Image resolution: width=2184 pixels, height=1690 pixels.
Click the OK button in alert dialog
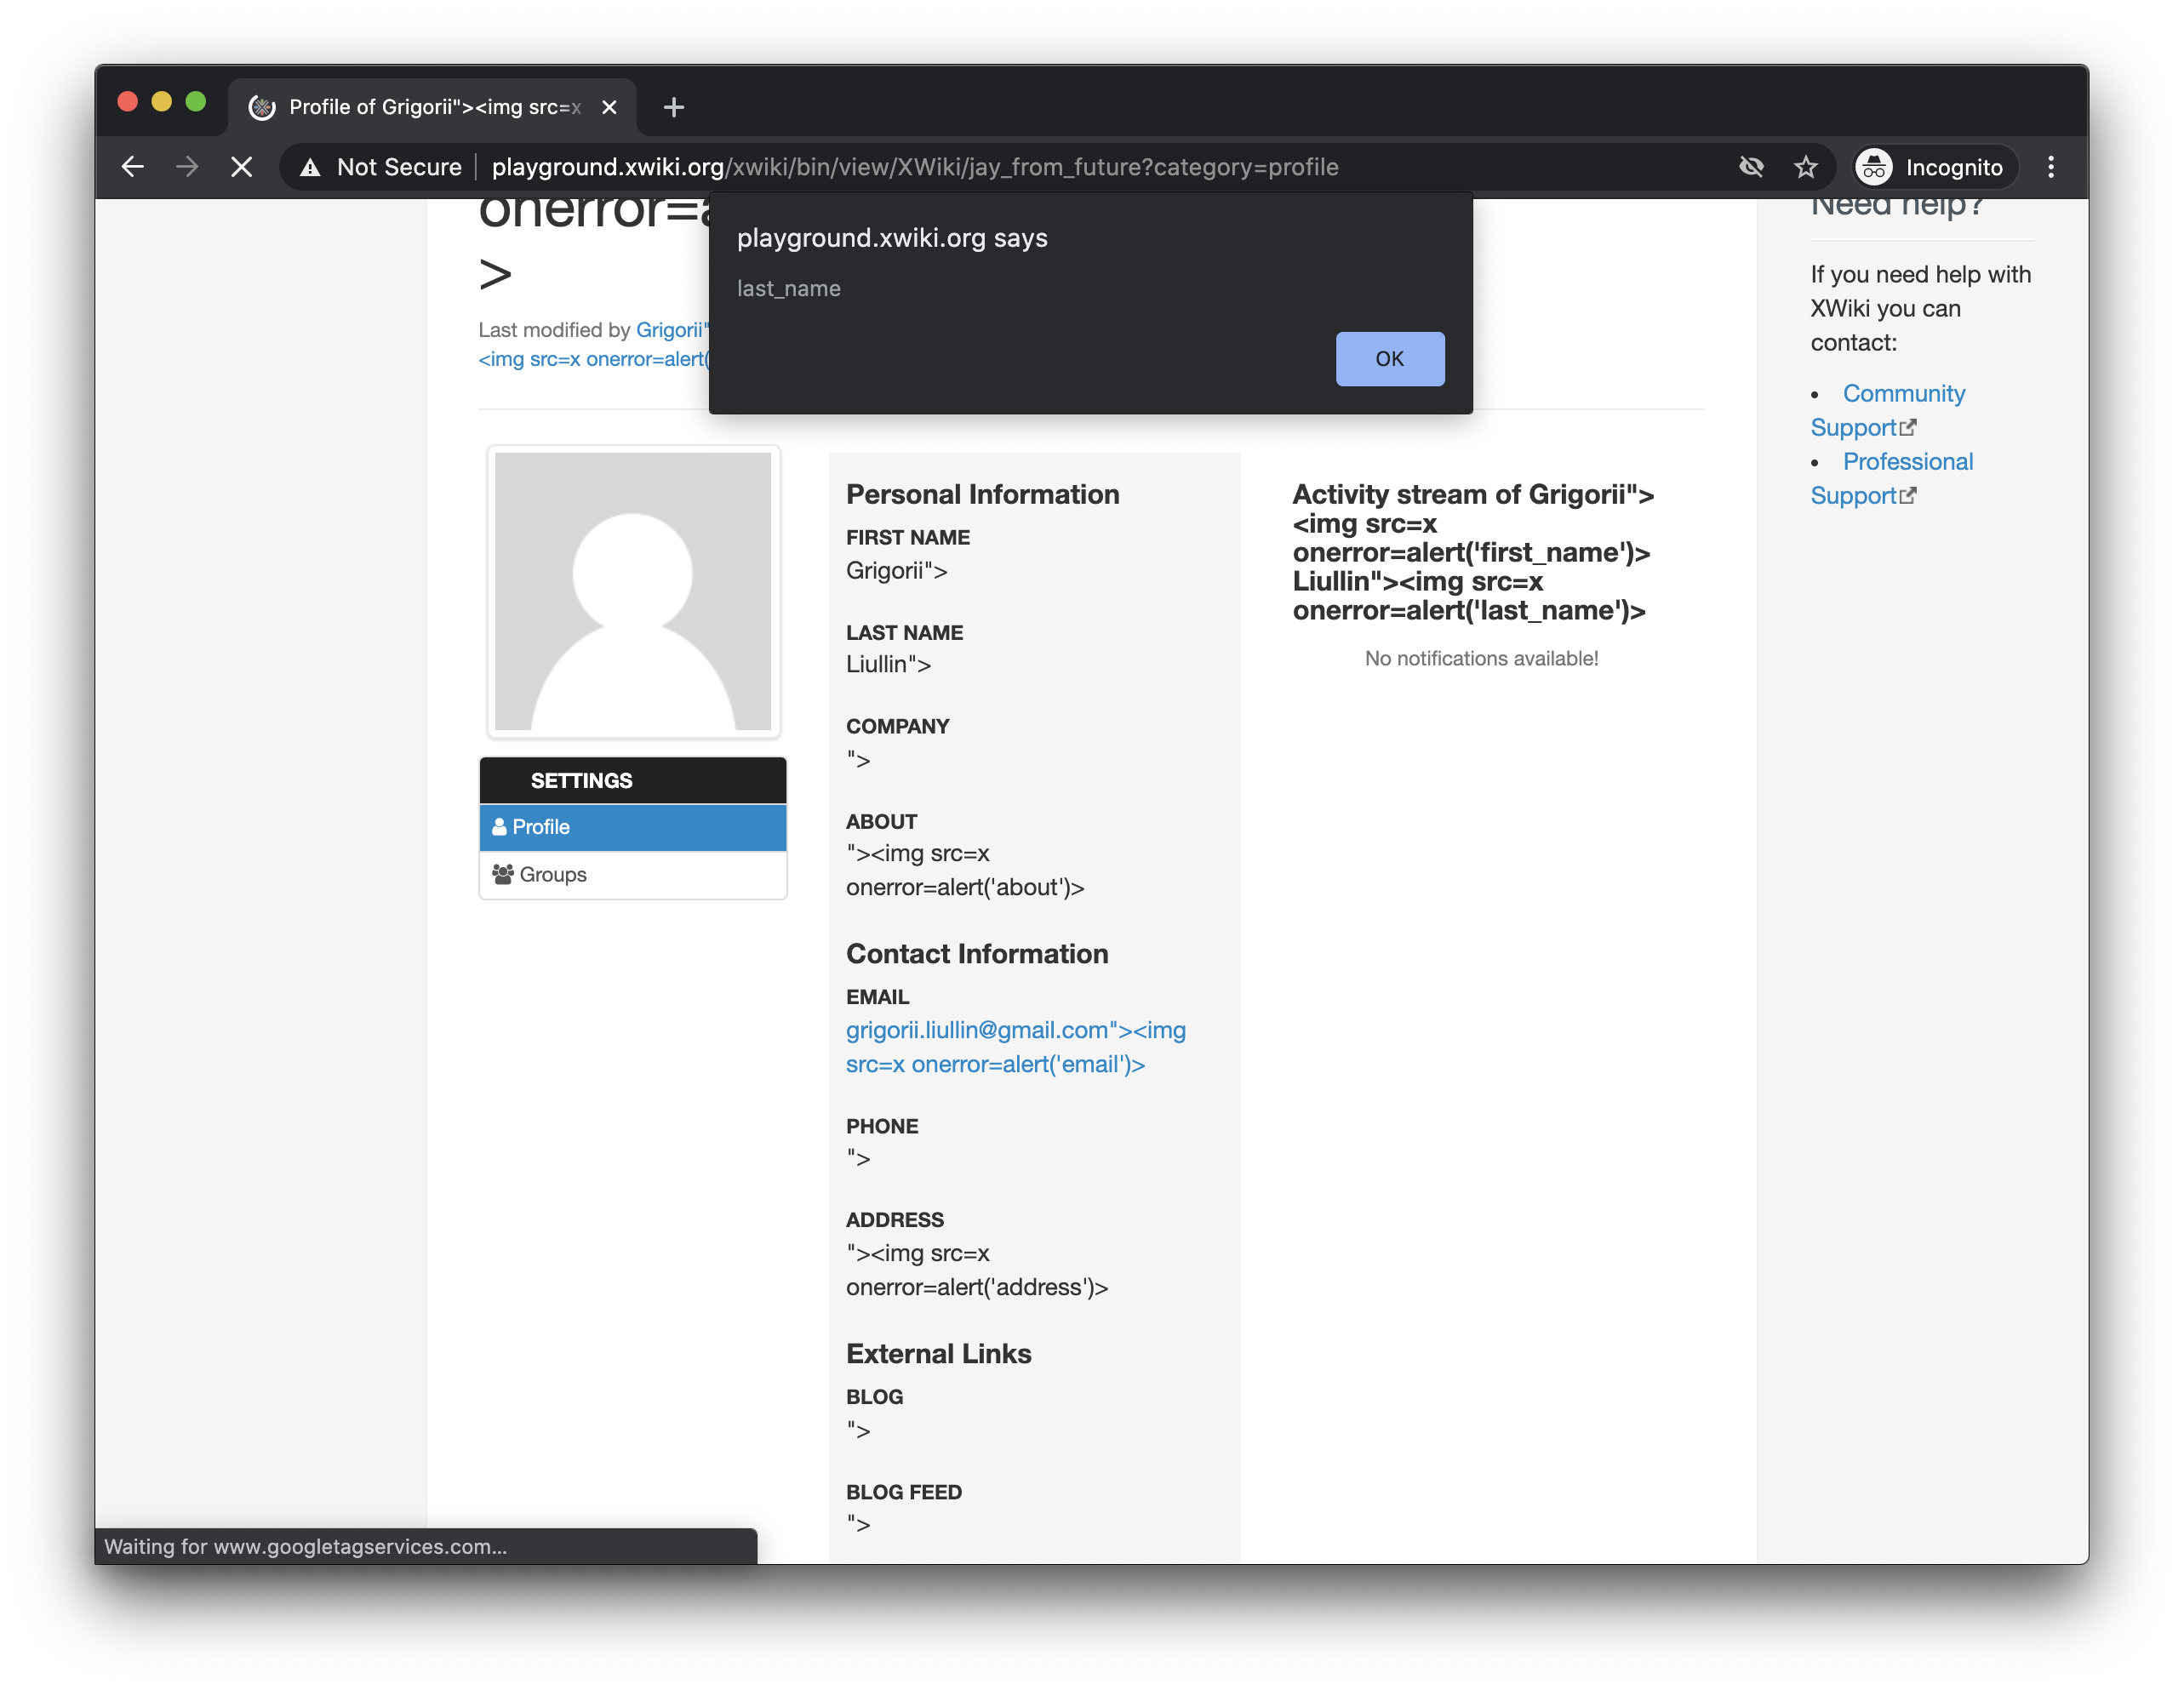(1389, 359)
